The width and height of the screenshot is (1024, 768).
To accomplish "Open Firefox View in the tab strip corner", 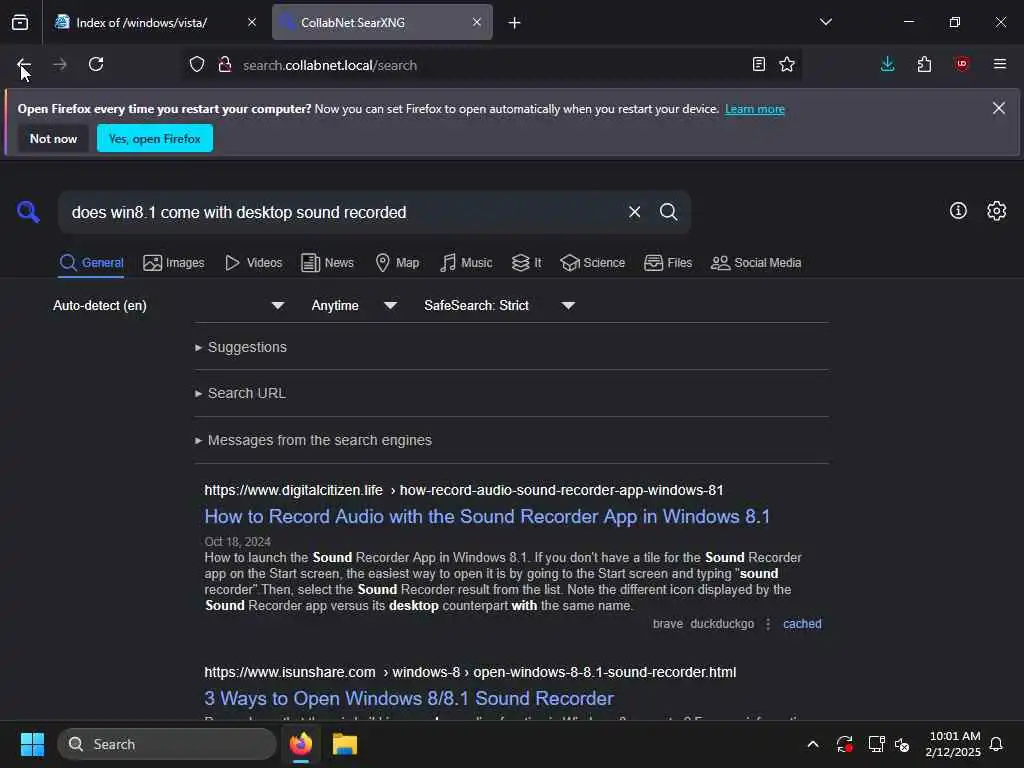I will tap(20, 22).
